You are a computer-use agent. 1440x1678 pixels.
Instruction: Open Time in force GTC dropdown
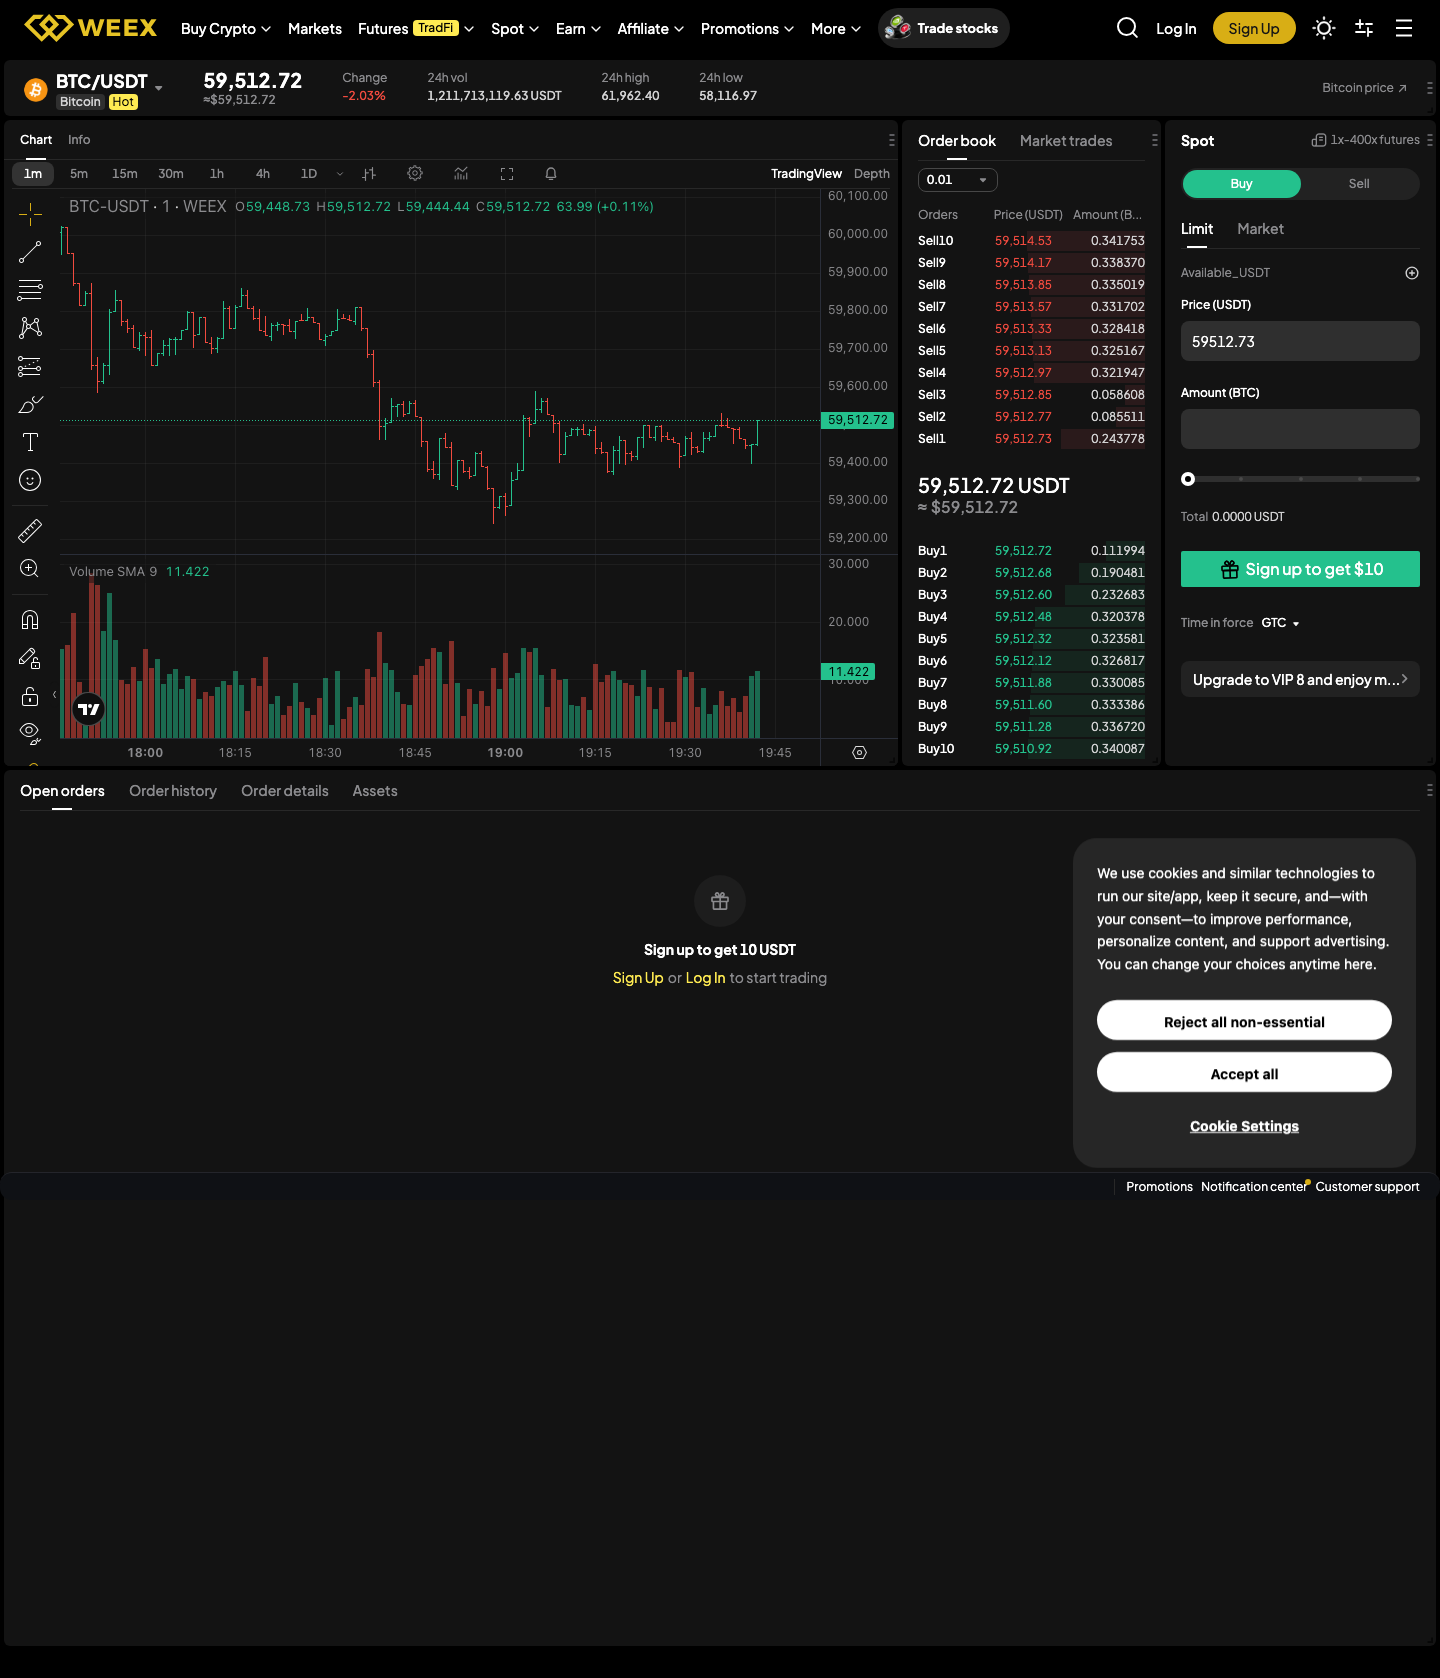pyautogui.click(x=1280, y=623)
